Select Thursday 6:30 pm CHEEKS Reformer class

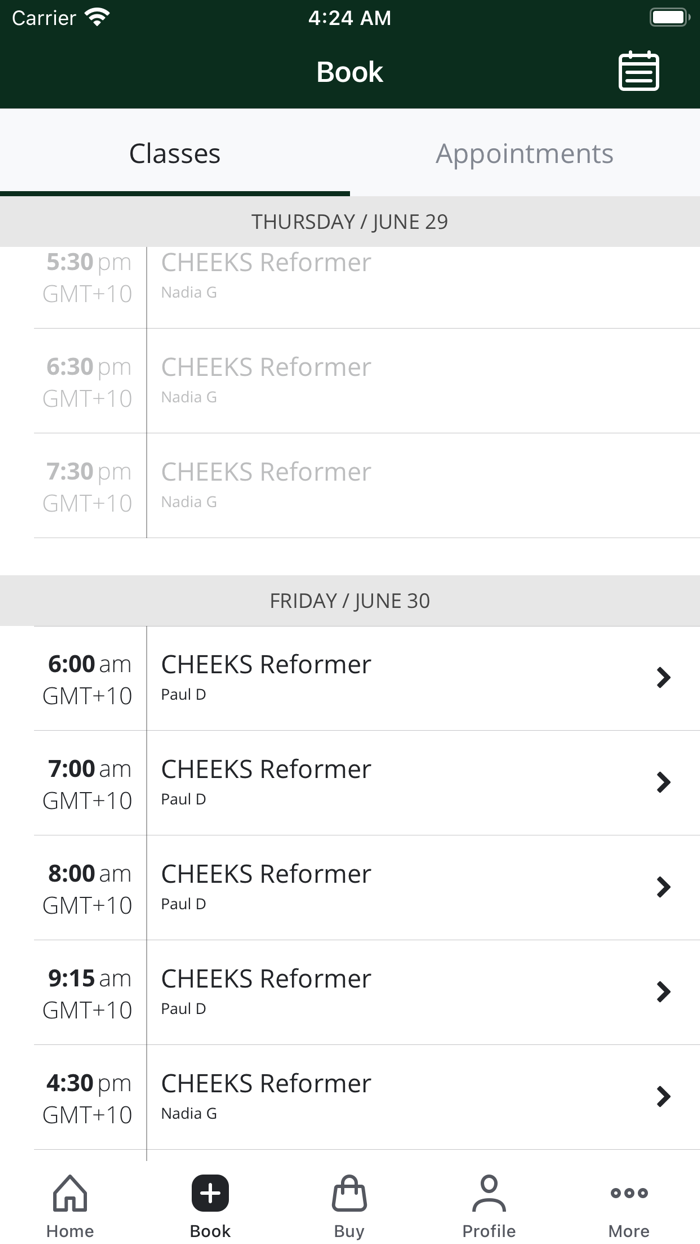tap(367, 381)
